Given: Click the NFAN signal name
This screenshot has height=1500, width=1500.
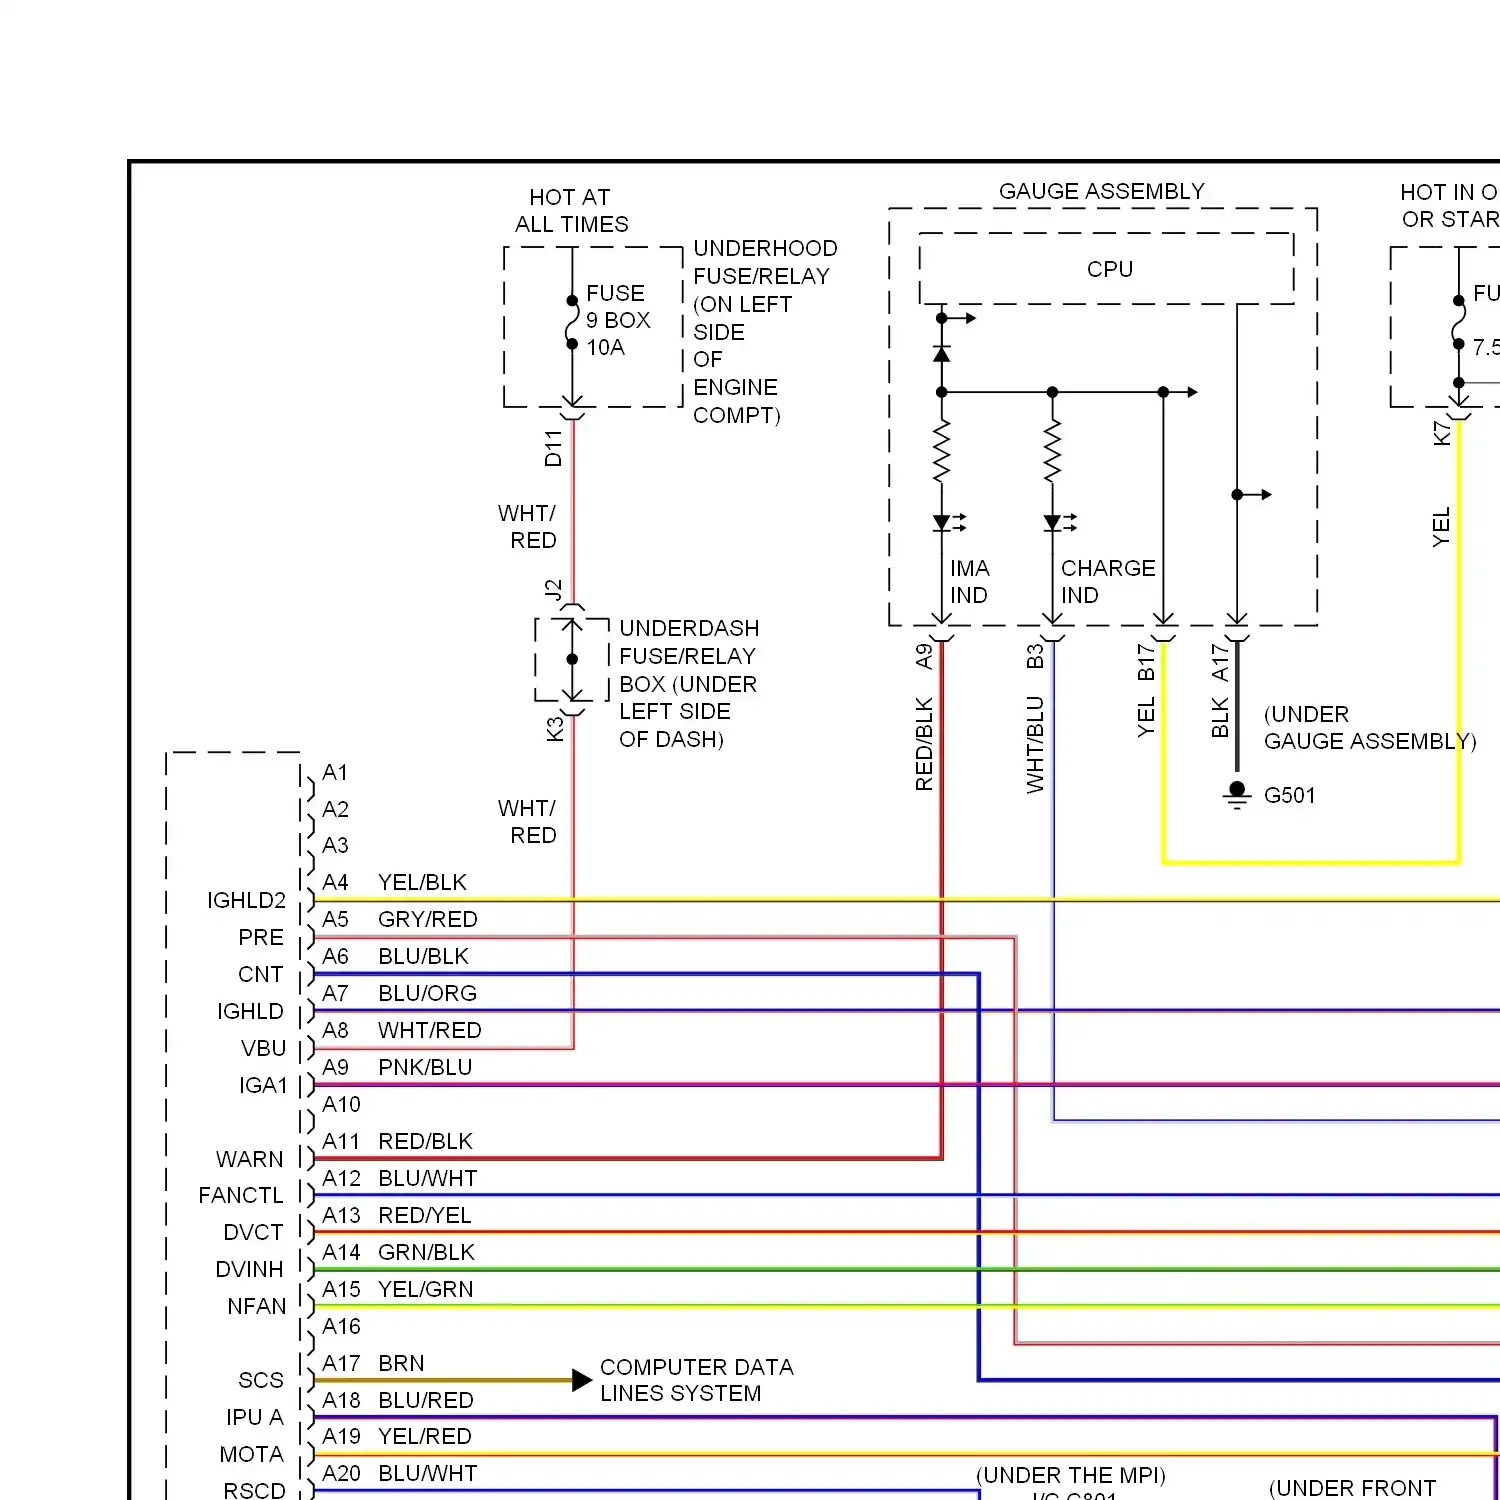Looking at the screenshot, I should tap(256, 1306).
